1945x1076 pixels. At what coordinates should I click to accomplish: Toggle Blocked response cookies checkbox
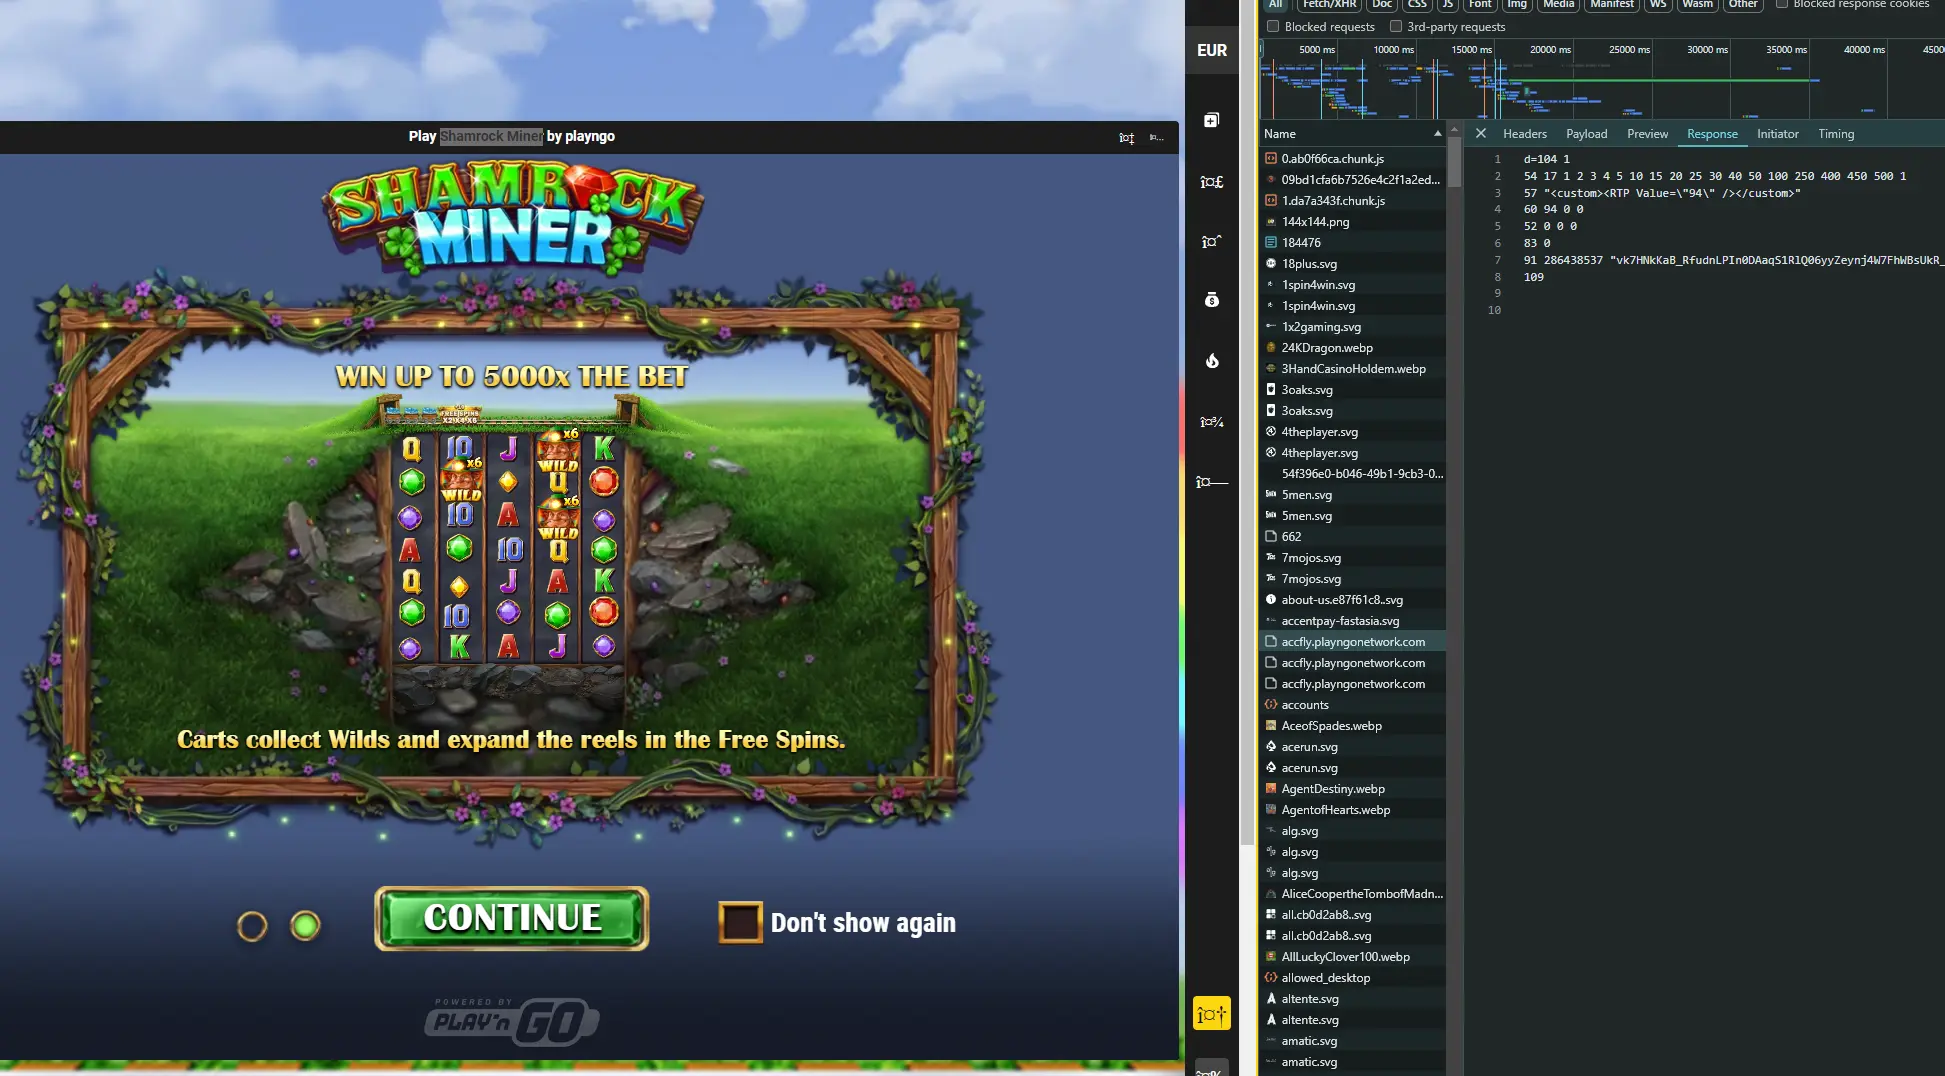click(x=1782, y=4)
